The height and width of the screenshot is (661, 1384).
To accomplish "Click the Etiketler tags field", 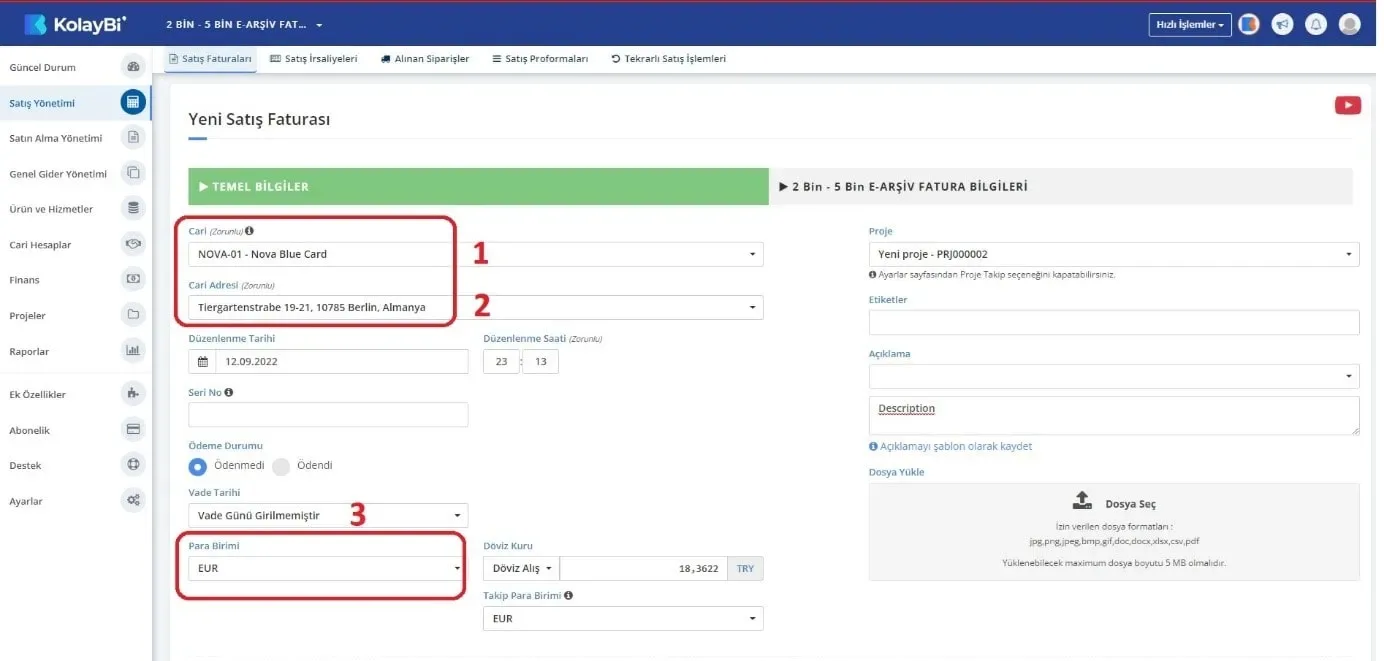I will tap(1114, 322).
